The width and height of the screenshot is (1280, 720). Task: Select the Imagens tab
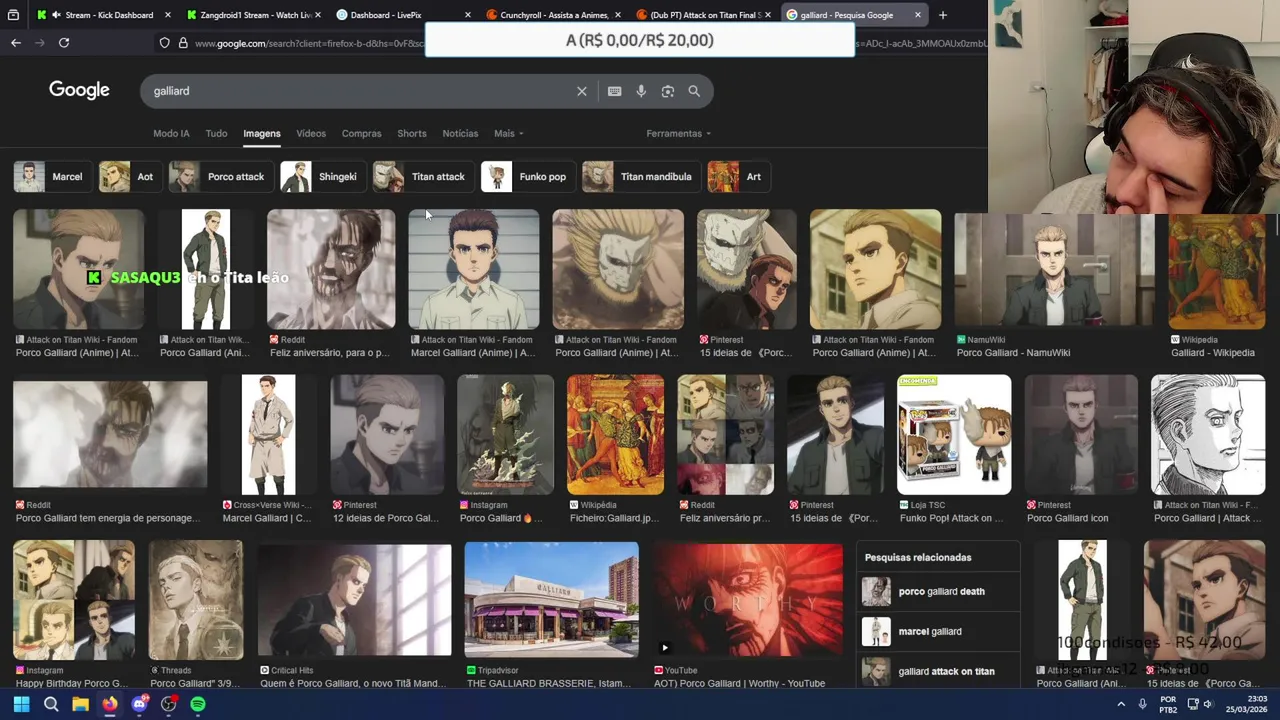[x=262, y=133]
